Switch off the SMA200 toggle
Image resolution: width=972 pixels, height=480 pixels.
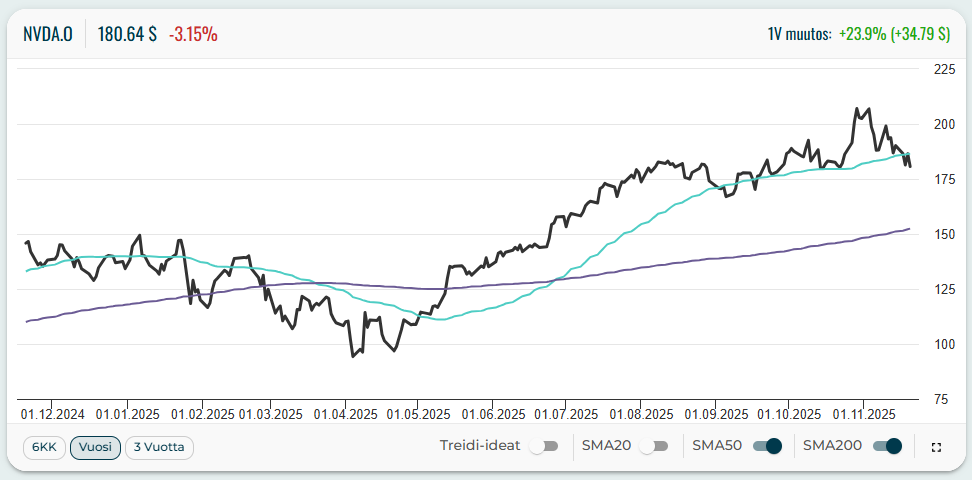pos(887,447)
